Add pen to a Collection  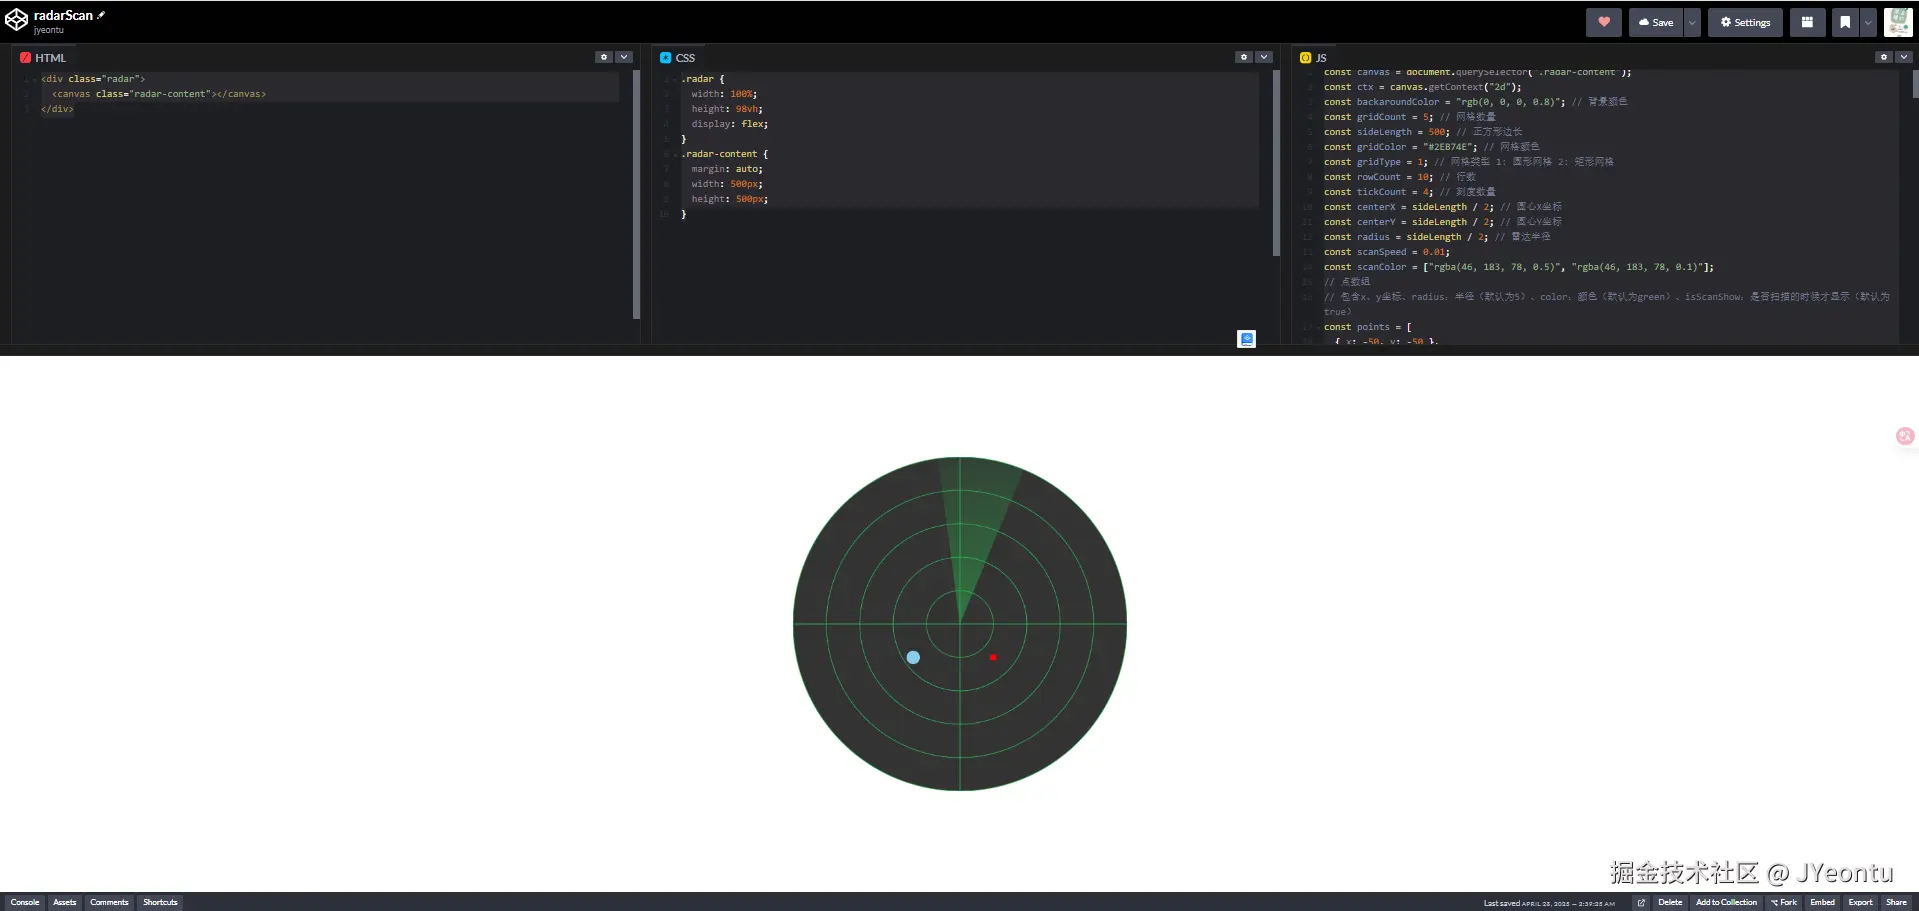(x=1726, y=902)
